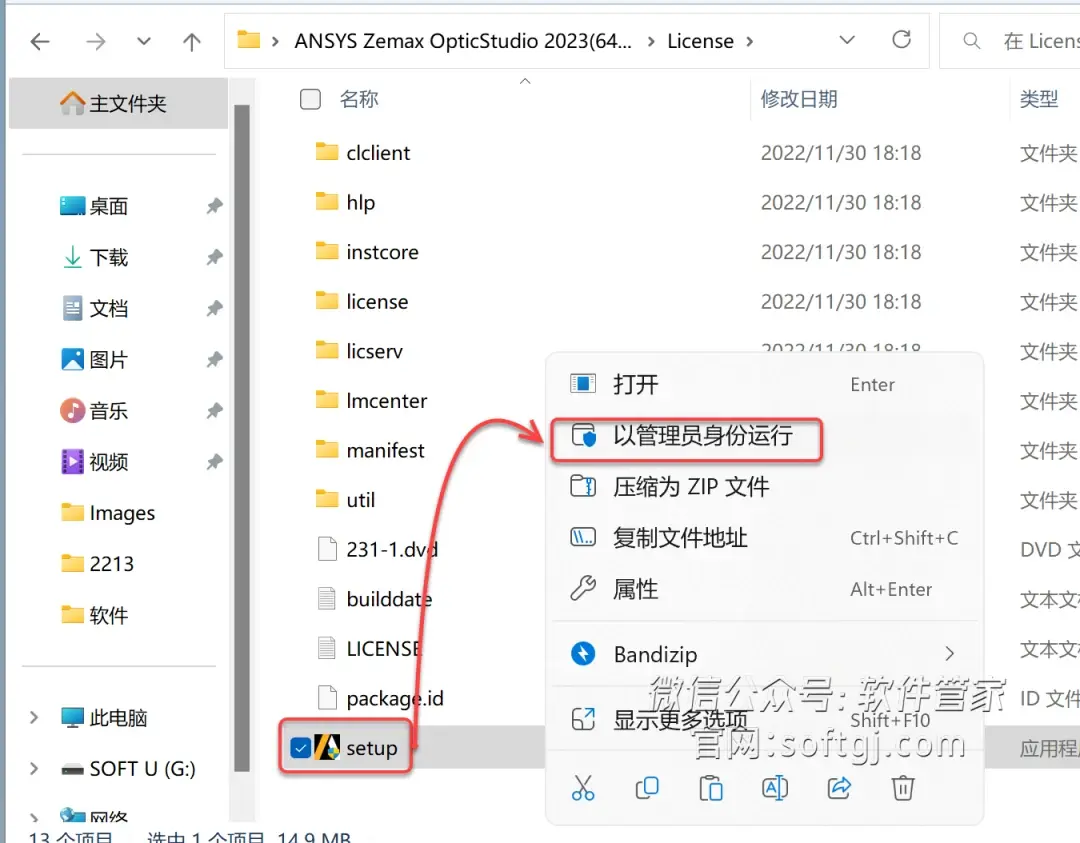The height and width of the screenshot is (843, 1080).
Task: Expand the chevron after License breadcrumb
Action: (750, 41)
